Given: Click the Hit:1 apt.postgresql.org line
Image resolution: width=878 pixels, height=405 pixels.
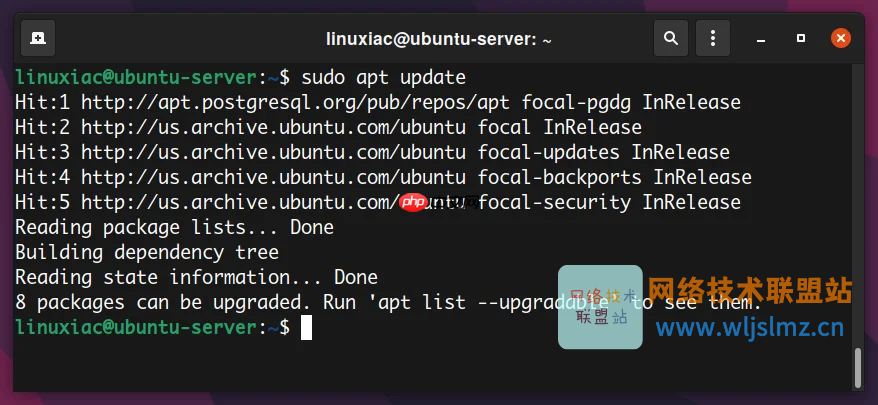Looking at the screenshot, I should point(378,103).
